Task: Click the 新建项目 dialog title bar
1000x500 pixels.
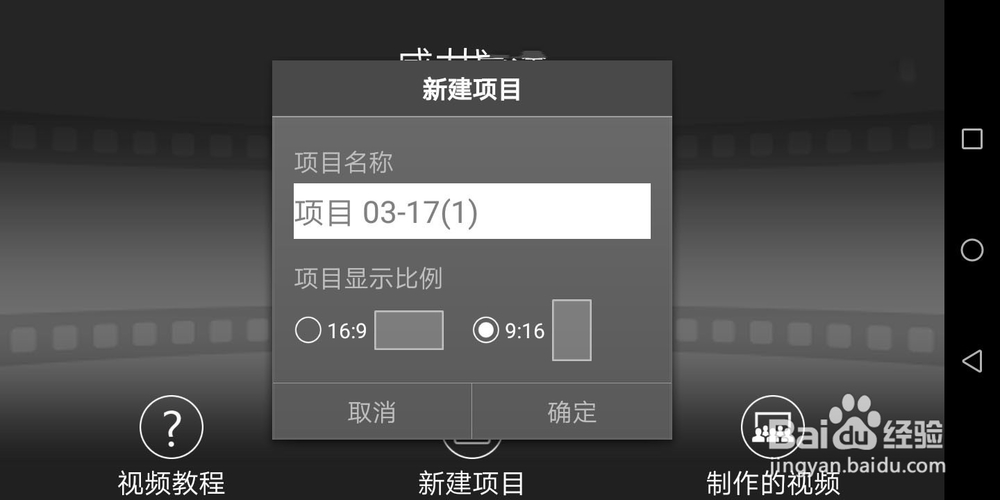Action: pyautogui.click(x=472, y=89)
